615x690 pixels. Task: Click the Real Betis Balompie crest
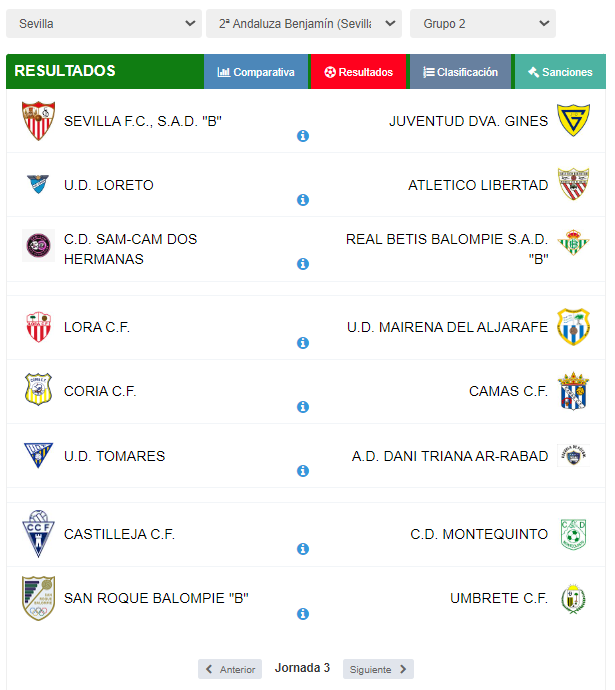click(x=573, y=242)
